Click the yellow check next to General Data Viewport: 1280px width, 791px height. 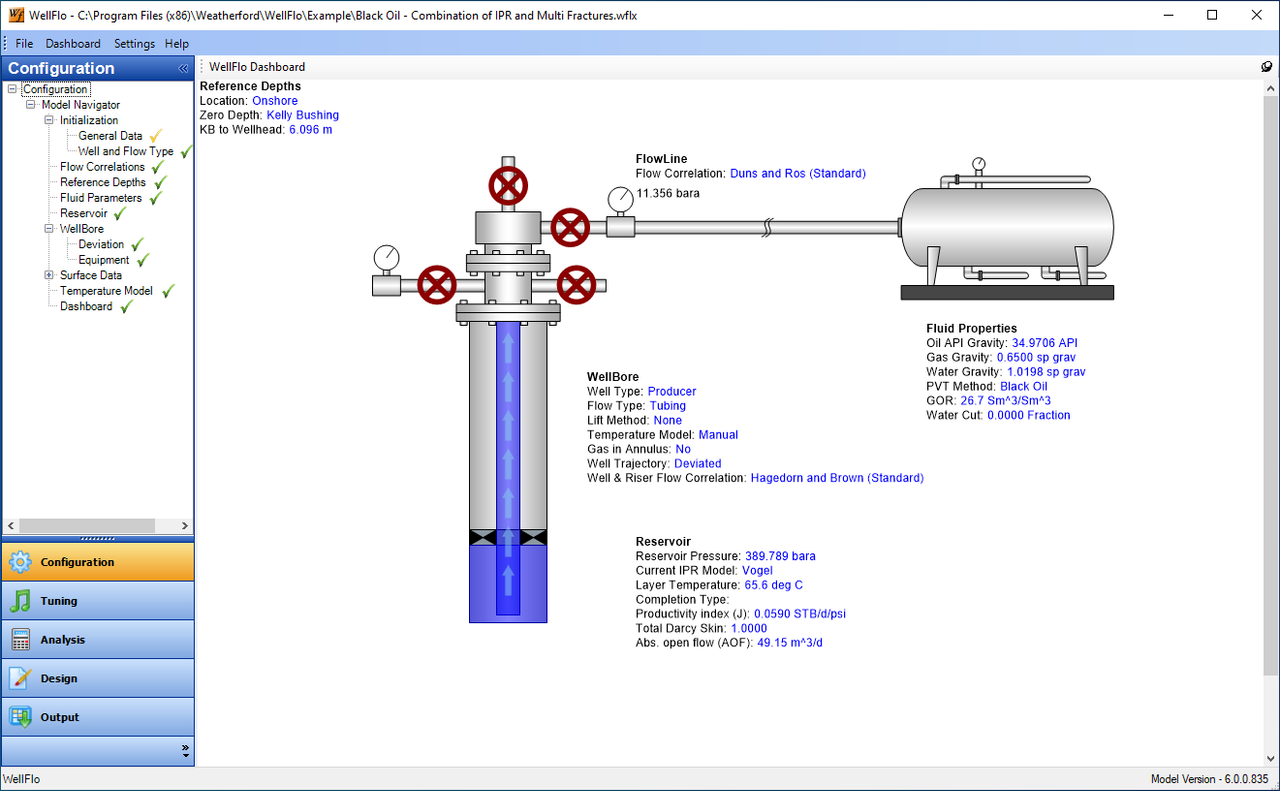click(155, 136)
